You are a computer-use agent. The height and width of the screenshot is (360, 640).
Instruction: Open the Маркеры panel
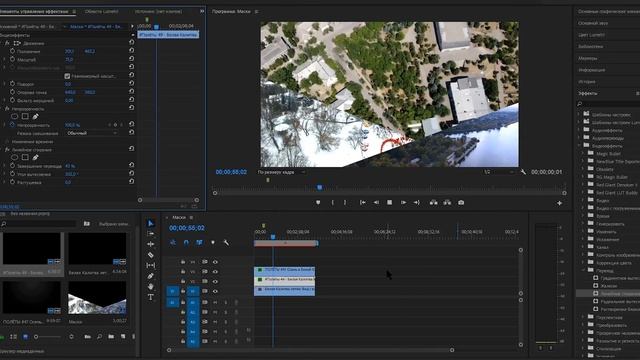pos(588,58)
